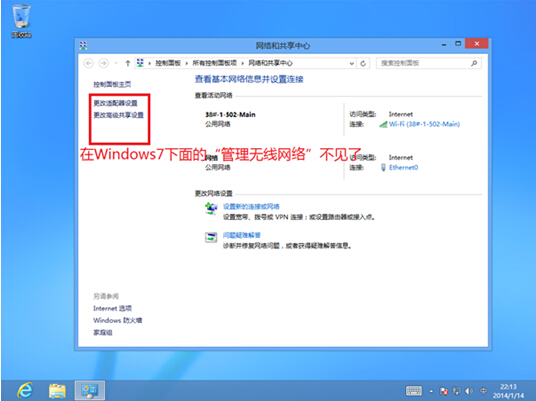Click the search magnifier icon
The height and width of the screenshot is (401, 536).
474,63
